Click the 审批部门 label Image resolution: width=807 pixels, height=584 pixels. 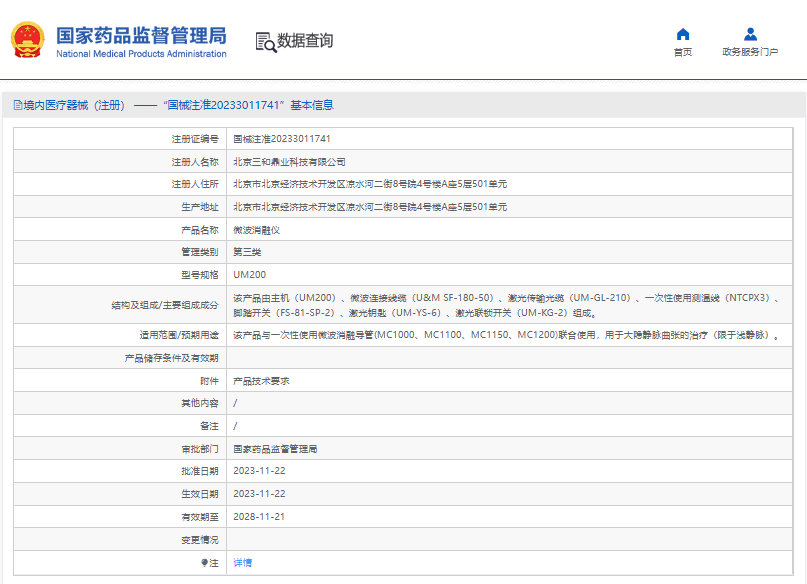click(x=200, y=449)
